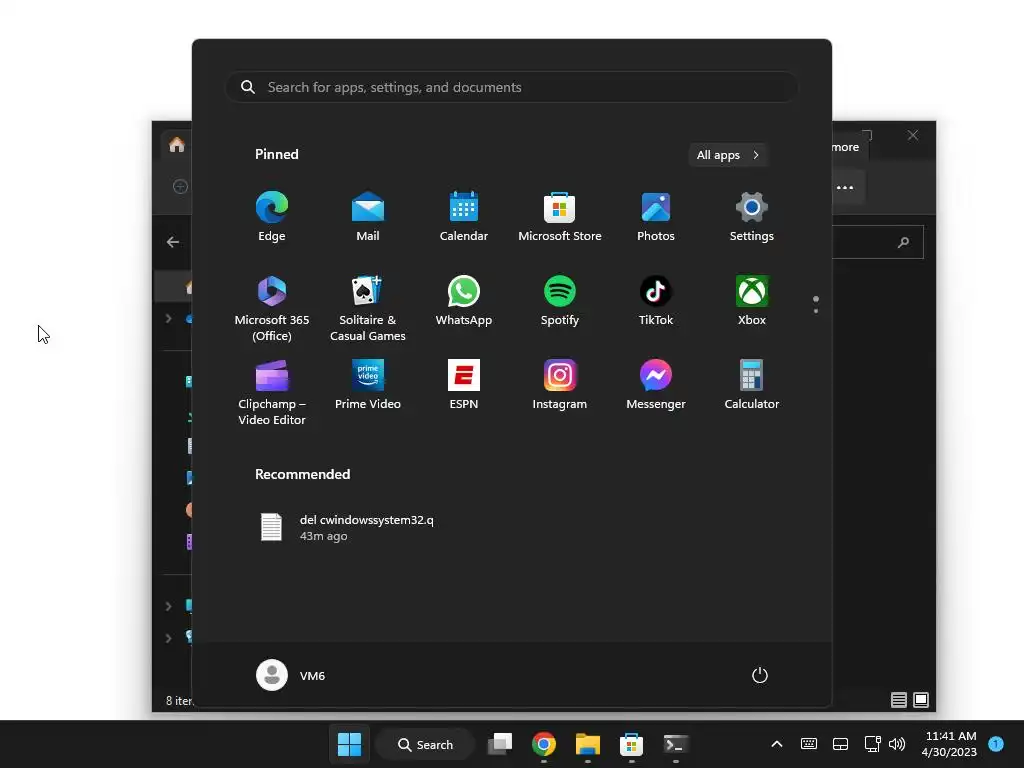Launch Prime Video
Image resolution: width=1024 pixels, height=768 pixels.
click(368, 385)
